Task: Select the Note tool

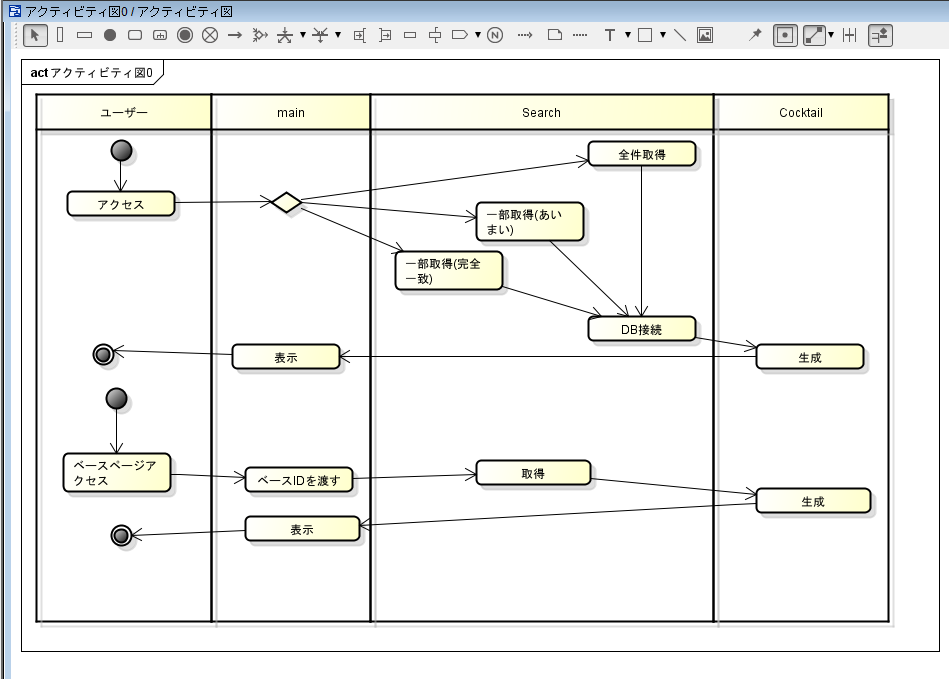Action: [x=555, y=35]
